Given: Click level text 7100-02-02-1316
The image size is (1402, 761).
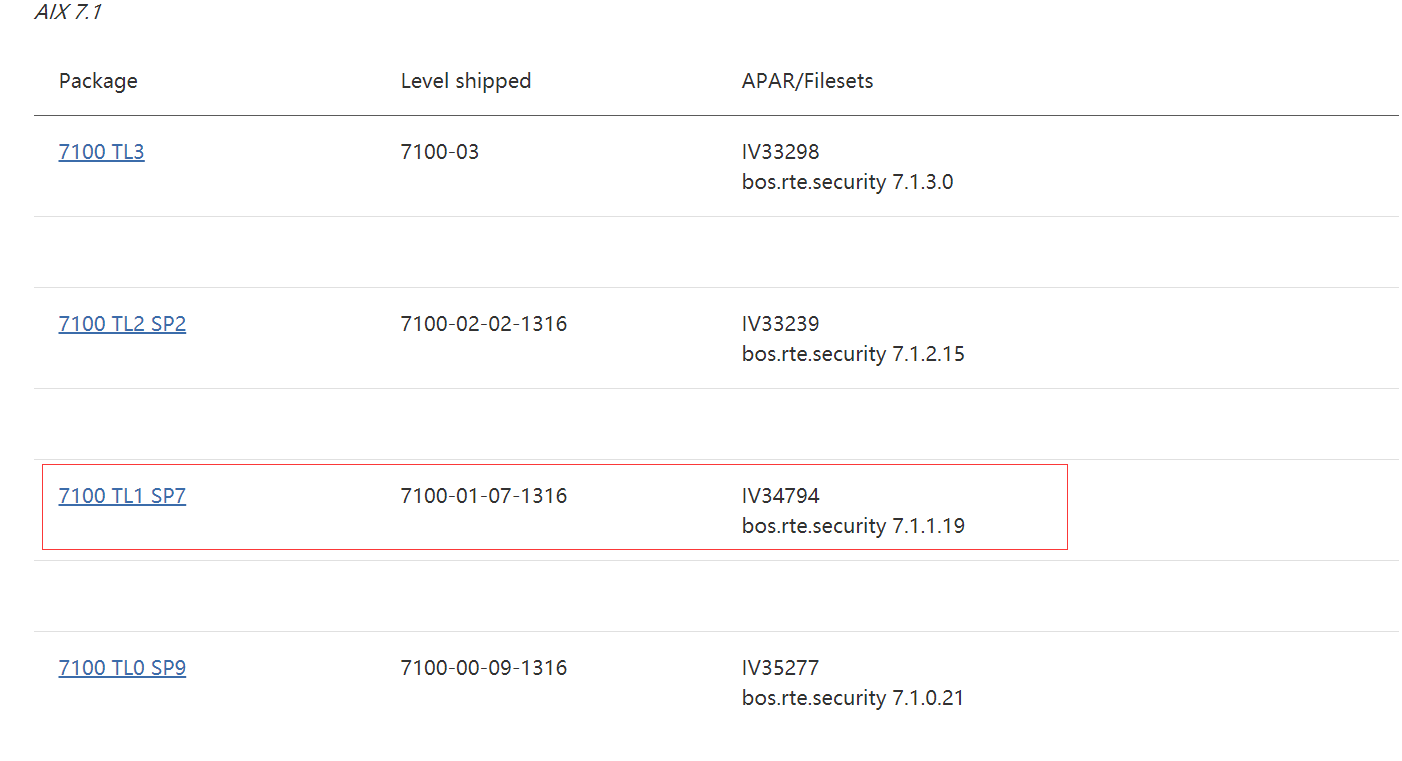Looking at the screenshot, I should pyautogui.click(x=483, y=324).
